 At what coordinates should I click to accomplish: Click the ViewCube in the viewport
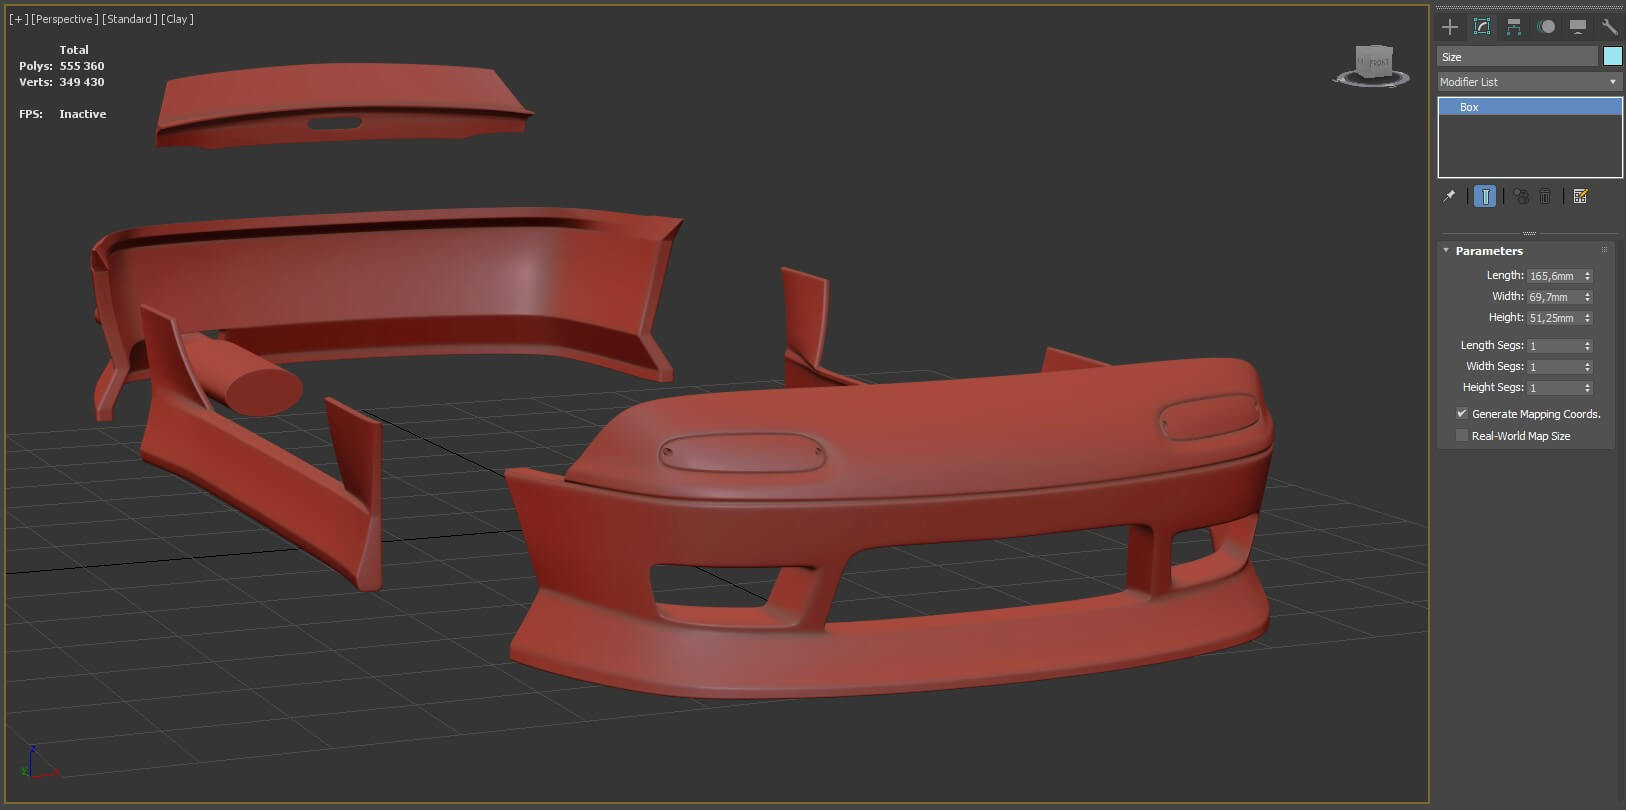(x=1373, y=65)
